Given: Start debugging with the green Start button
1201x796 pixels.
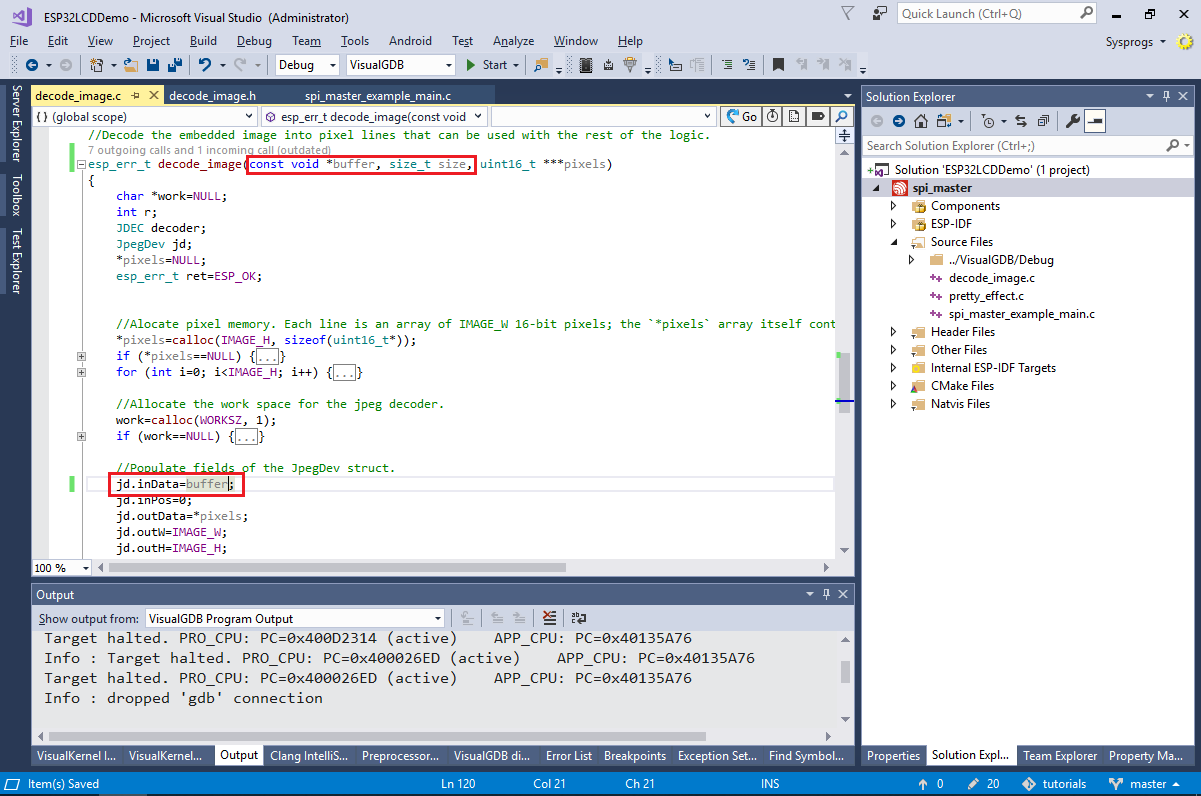Looking at the screenshot, I should 487,65.
